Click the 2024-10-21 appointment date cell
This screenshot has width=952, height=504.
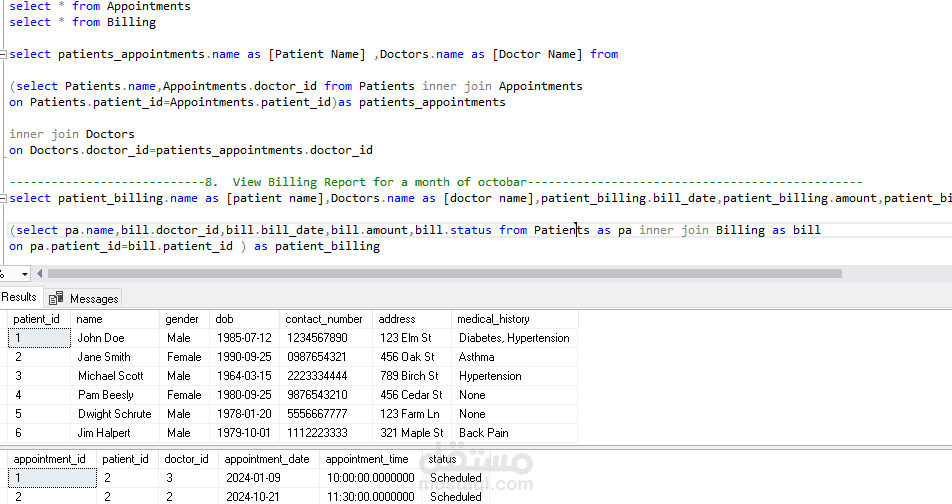[251, 496]
